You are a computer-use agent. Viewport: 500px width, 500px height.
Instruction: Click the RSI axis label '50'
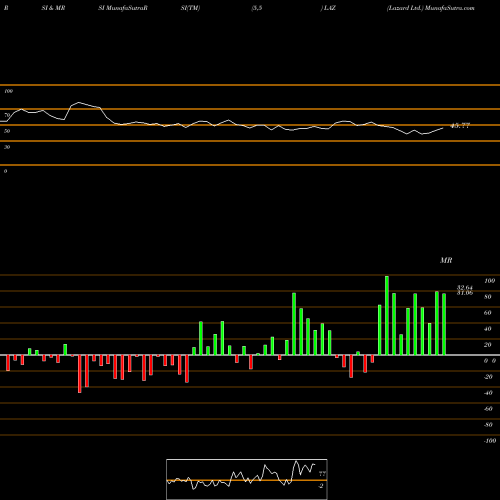(7, 131)
